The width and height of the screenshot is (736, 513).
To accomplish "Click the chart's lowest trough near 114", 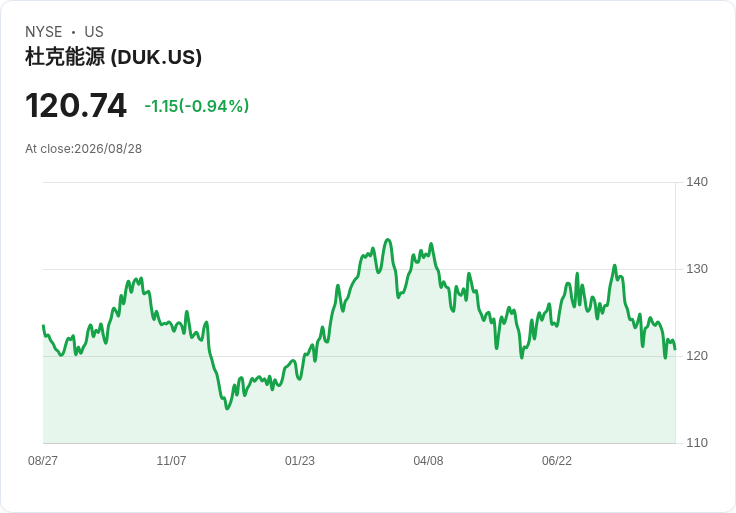I will pyautogui.click(x=227, y=408).
